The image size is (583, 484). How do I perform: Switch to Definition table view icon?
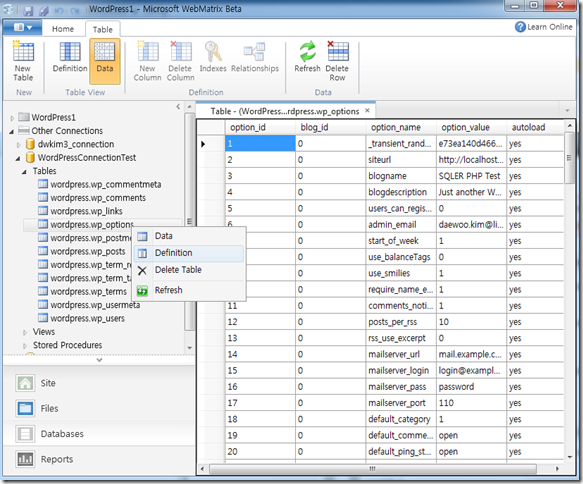70,58
